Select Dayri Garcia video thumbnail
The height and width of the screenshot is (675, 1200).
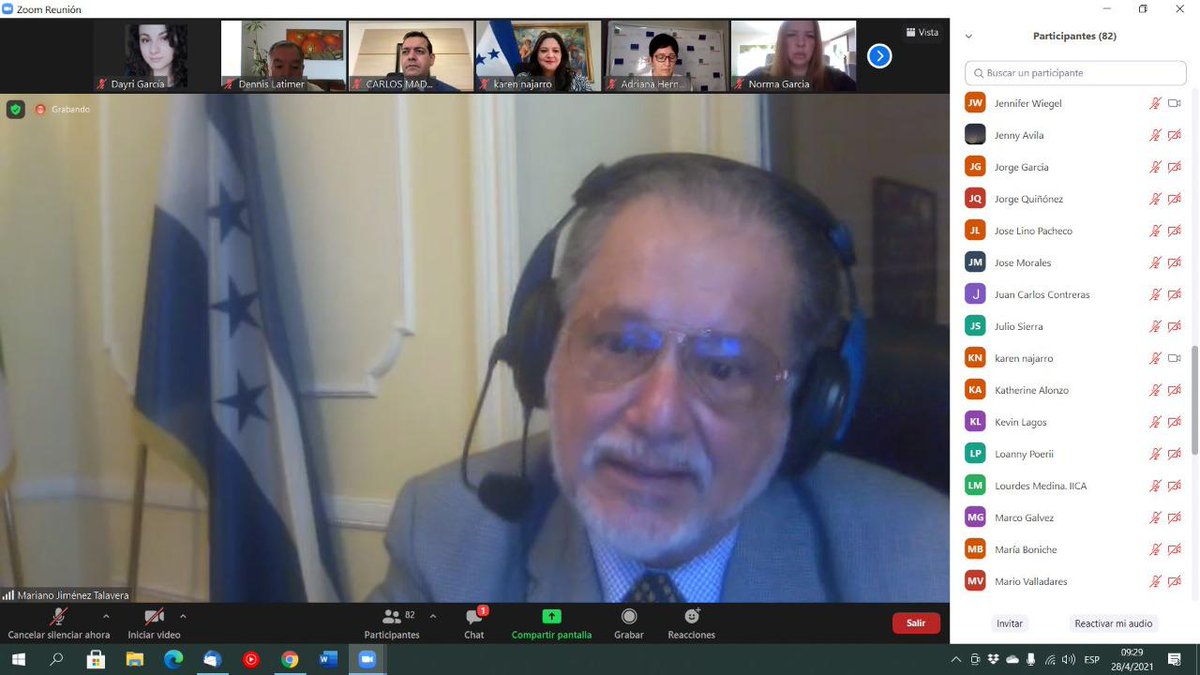point(156,56)
